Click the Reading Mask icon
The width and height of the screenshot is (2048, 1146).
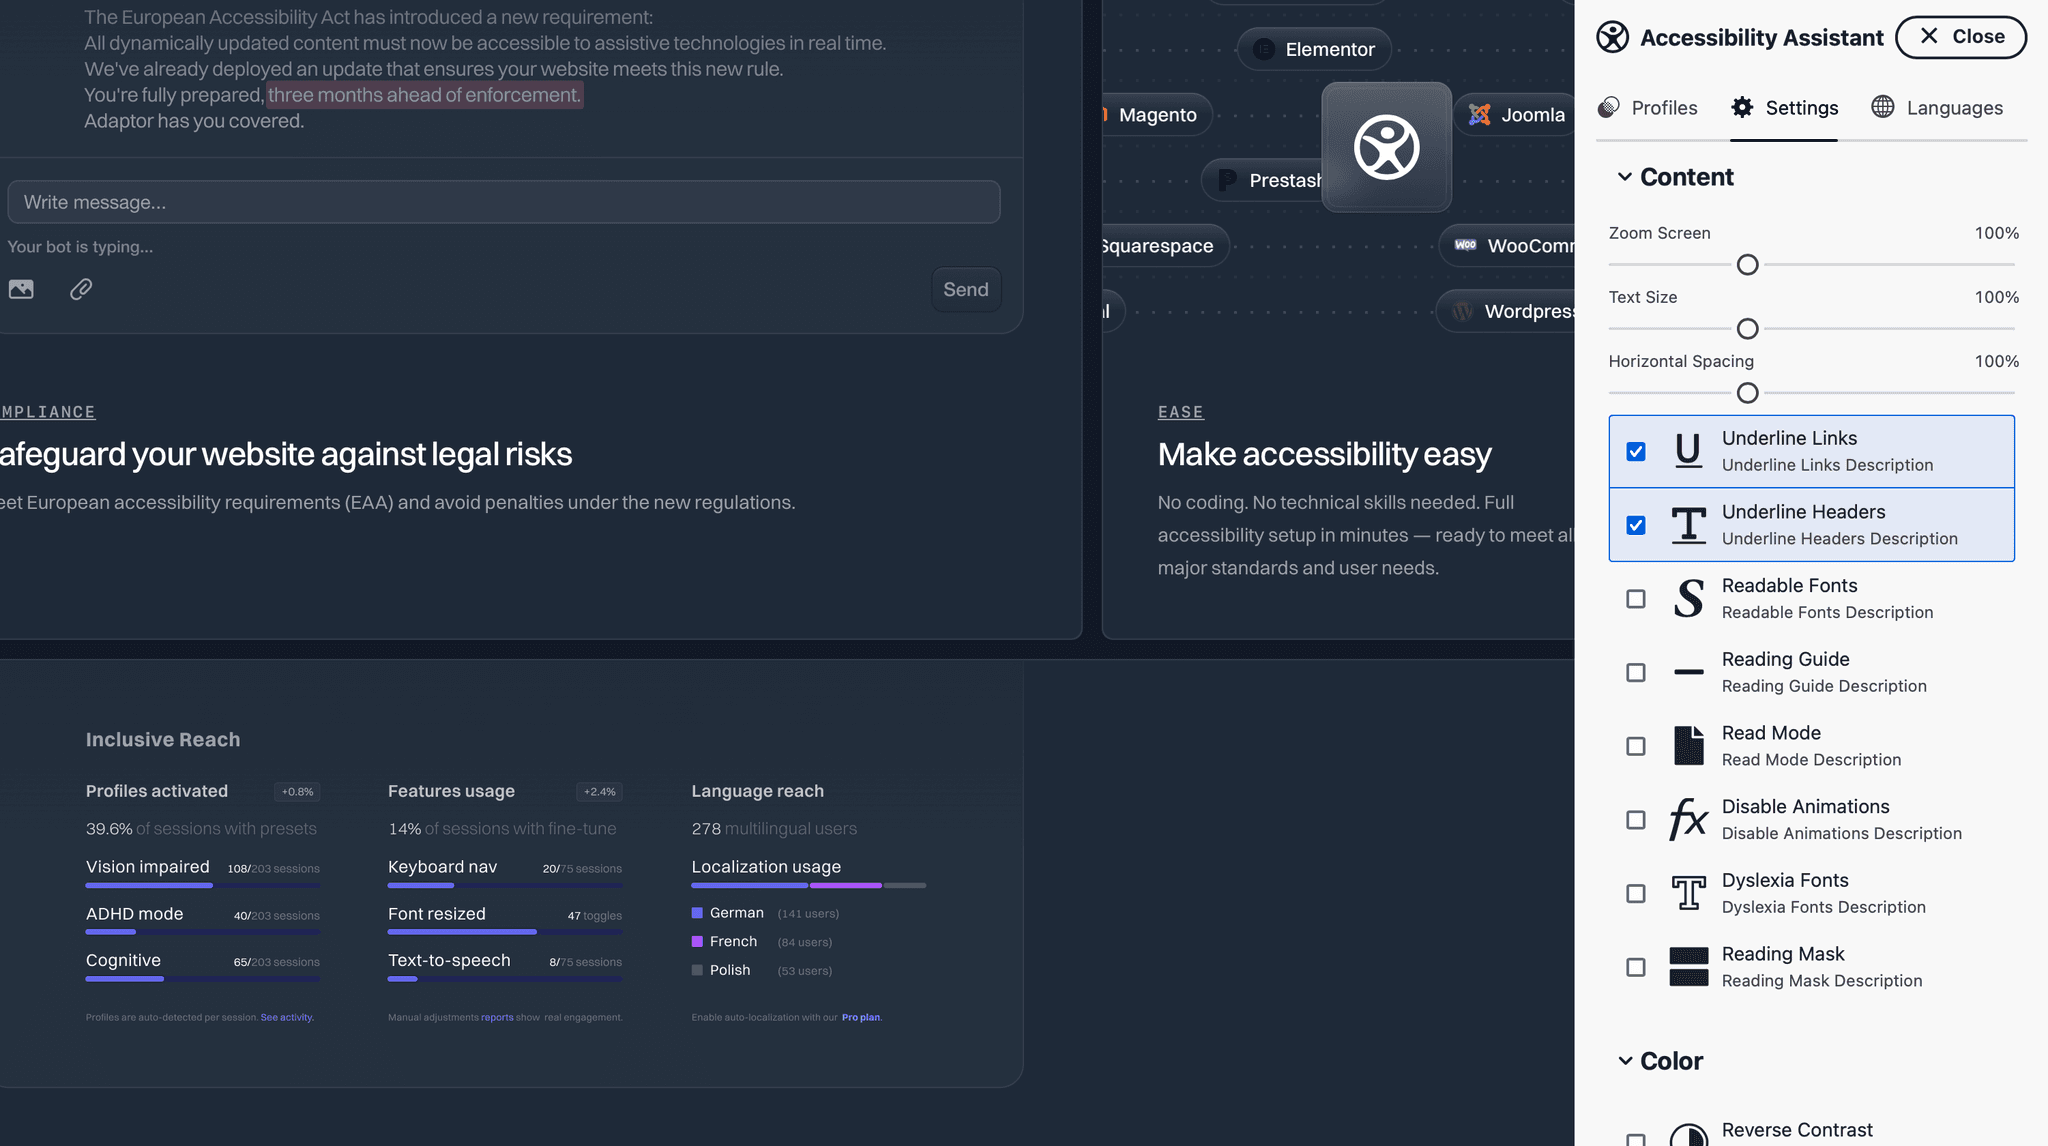[x=1688, y=966]
